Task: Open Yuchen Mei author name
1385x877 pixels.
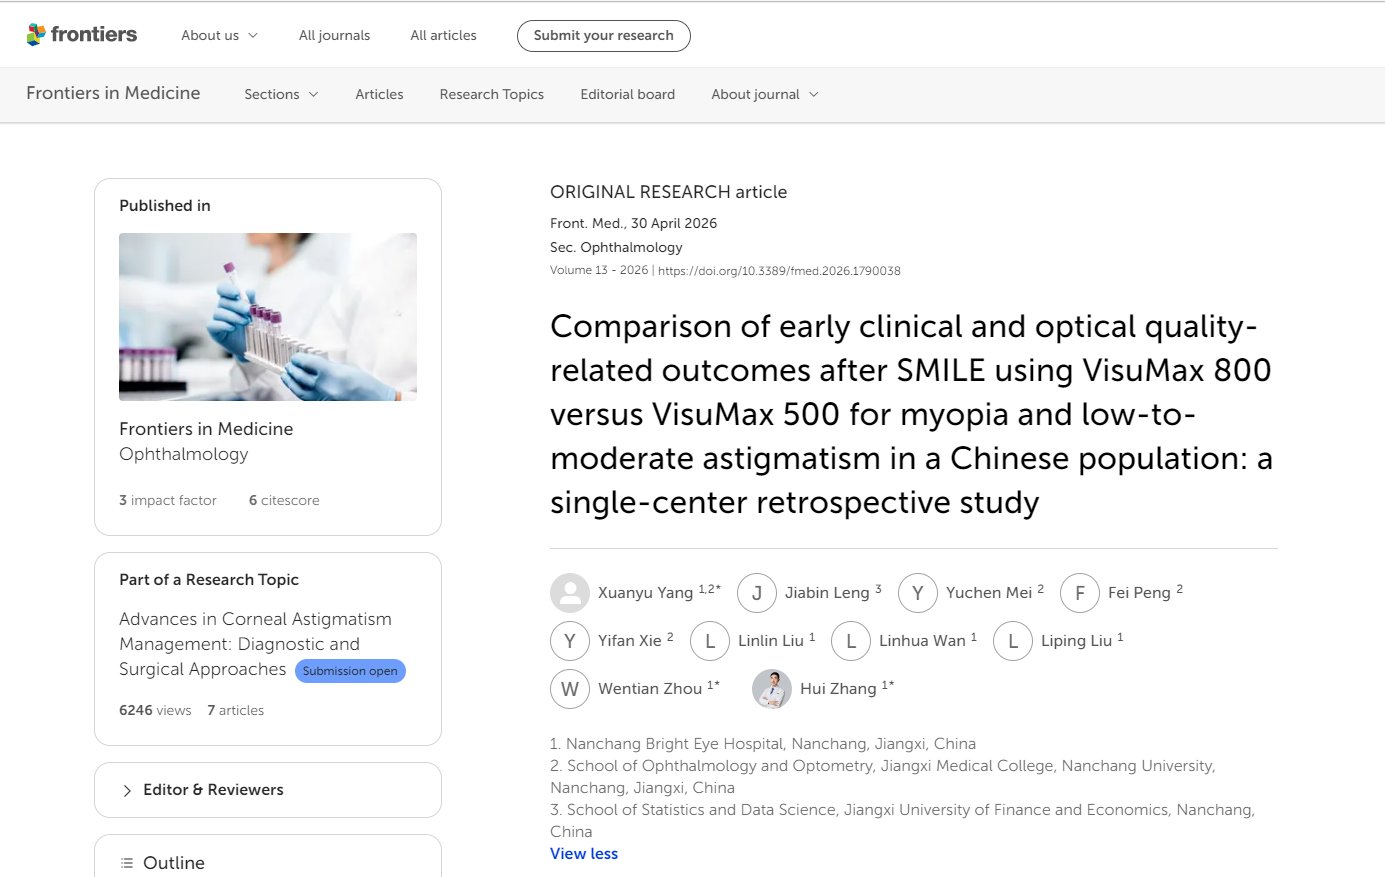Action: (989, 593)
